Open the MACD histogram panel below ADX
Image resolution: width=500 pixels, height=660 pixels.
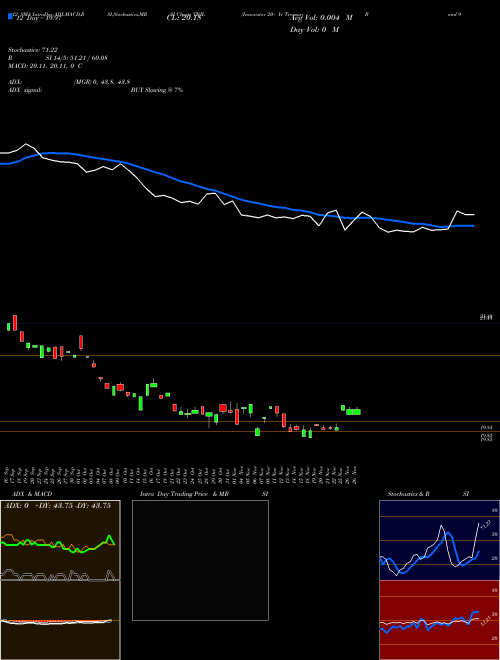pyautogui.click(x=60, y=620)
